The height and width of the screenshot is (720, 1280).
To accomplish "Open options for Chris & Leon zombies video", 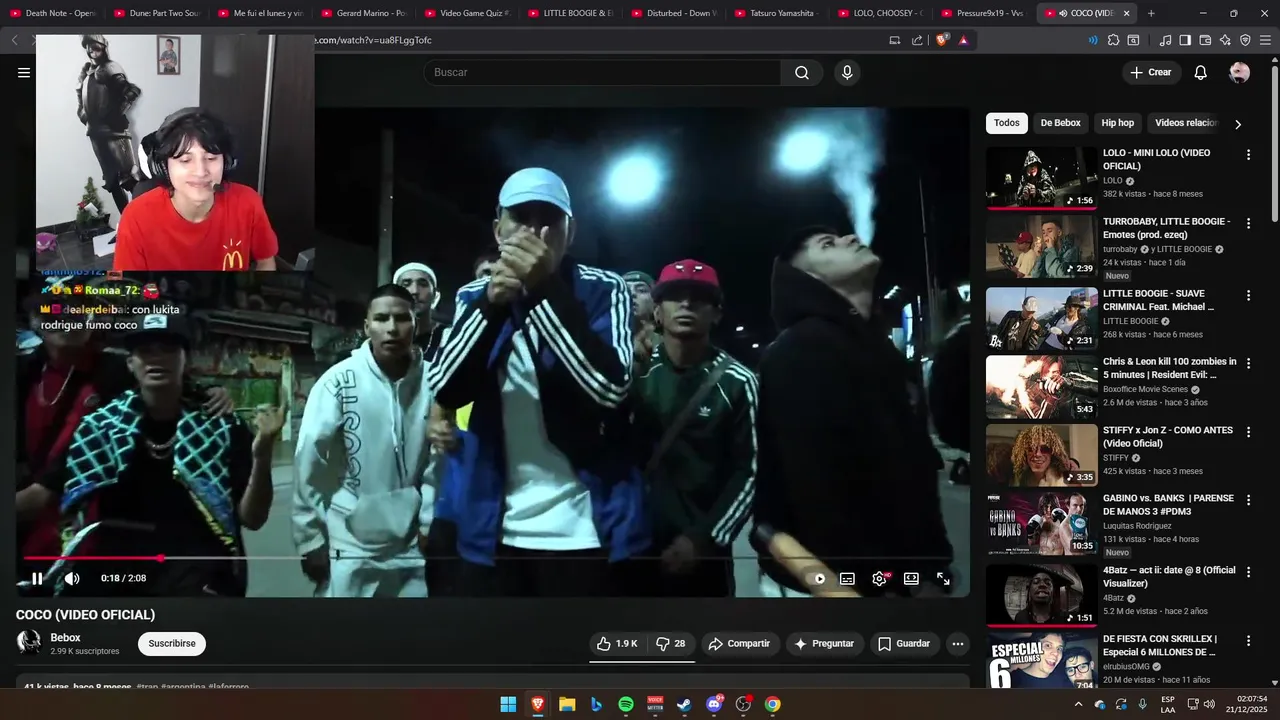I will tap(1248, 363).
